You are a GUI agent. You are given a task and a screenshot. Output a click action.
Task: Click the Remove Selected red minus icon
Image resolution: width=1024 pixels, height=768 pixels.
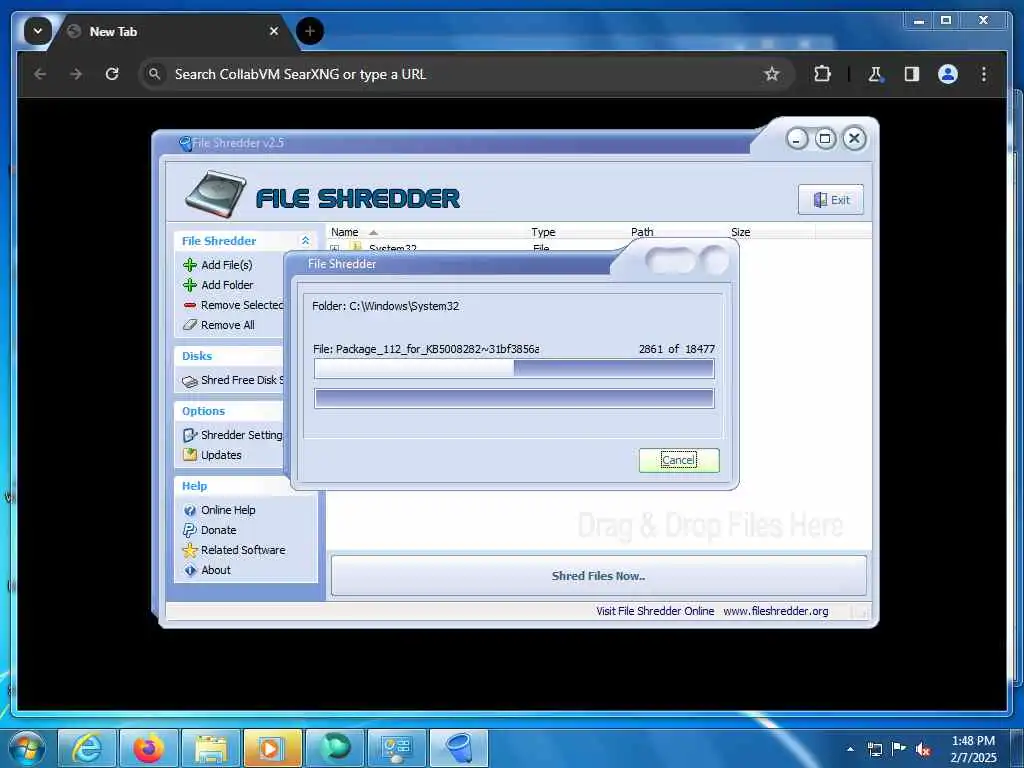(190, 305)
